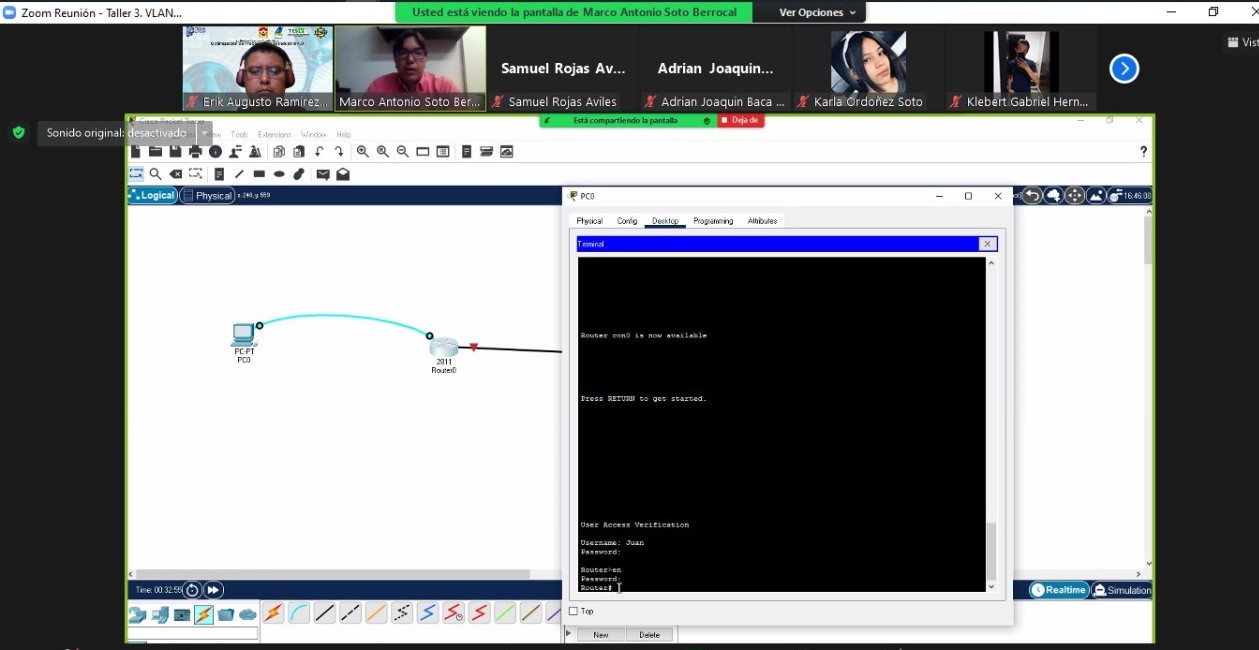Select the light blue console cable

pyautogui.click(x=299, y=613)
